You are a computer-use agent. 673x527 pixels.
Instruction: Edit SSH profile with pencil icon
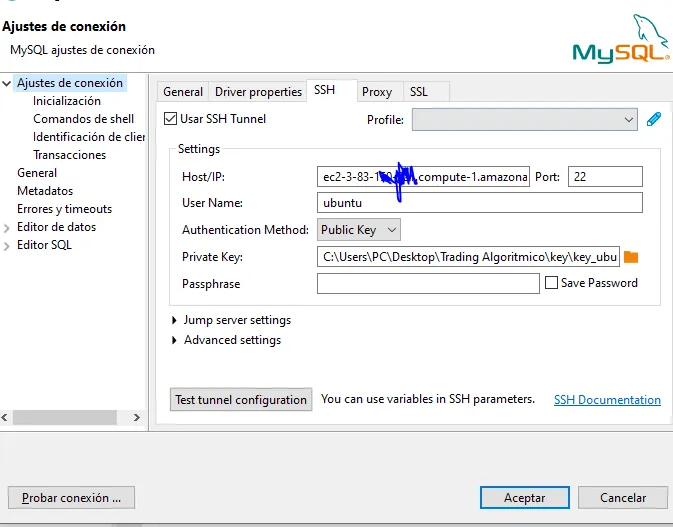(x=654, y=119)
